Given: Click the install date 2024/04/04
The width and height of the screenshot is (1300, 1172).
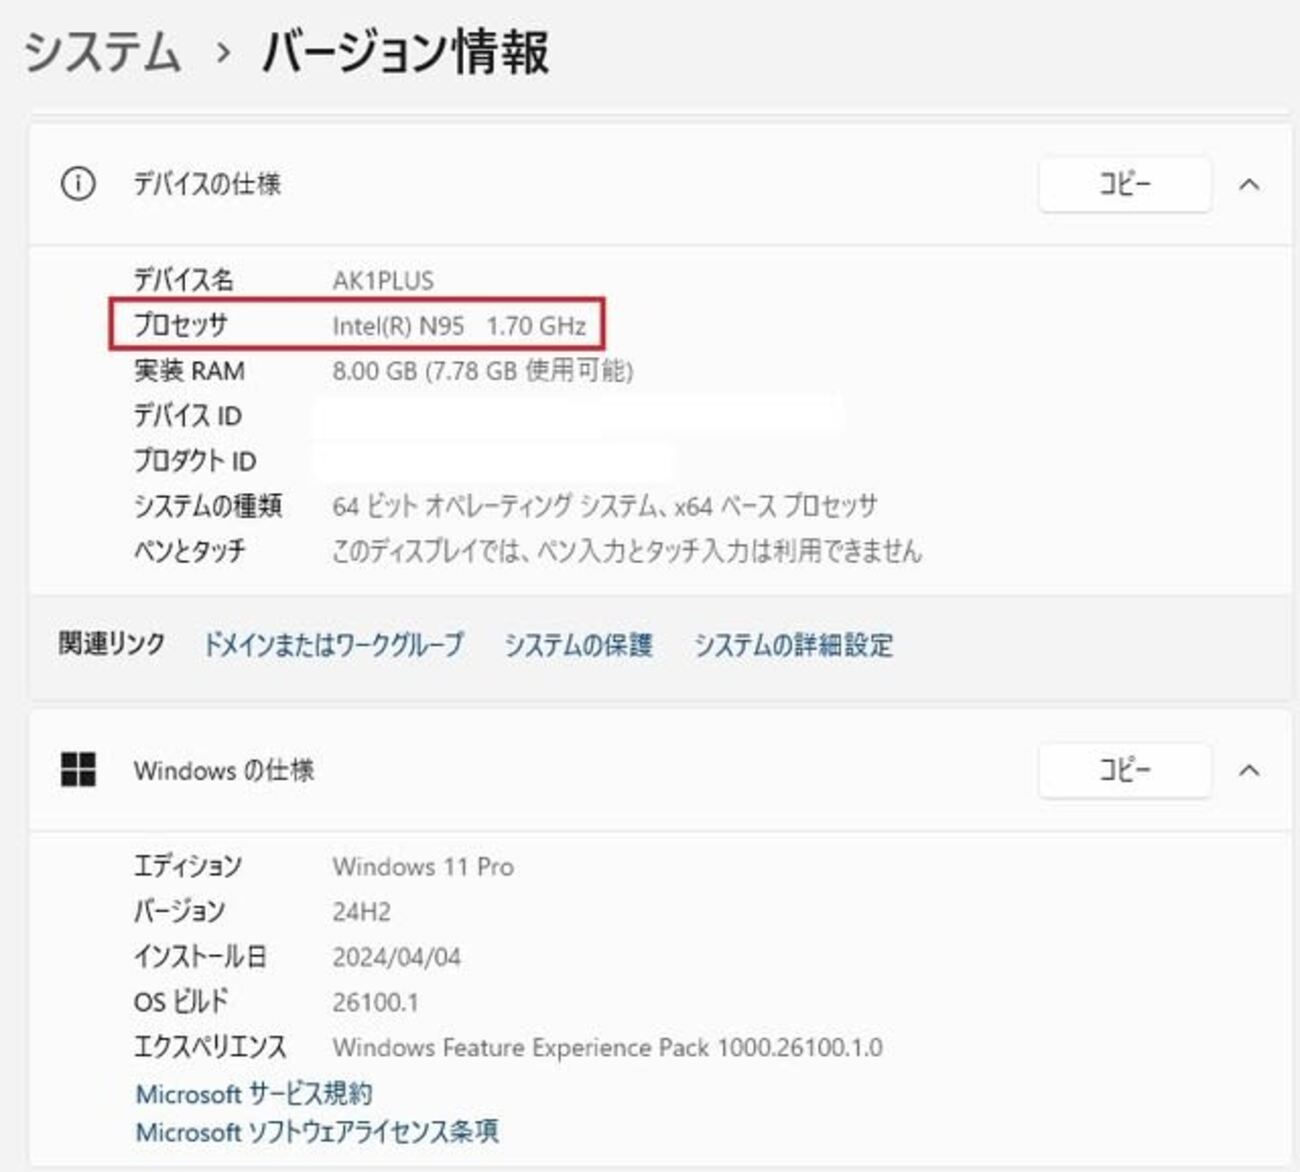Looking at the screenshot, I should pos(397,957).
